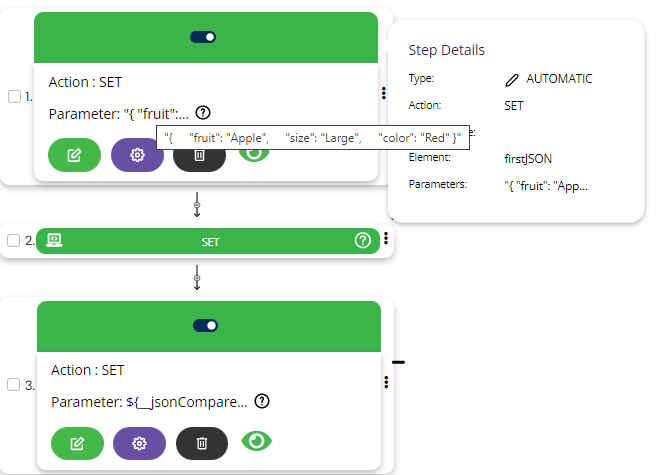This screenshot has width=666, height=475.
Task: Click the connector node between steps 1 and 2
Action: [197, 208]
